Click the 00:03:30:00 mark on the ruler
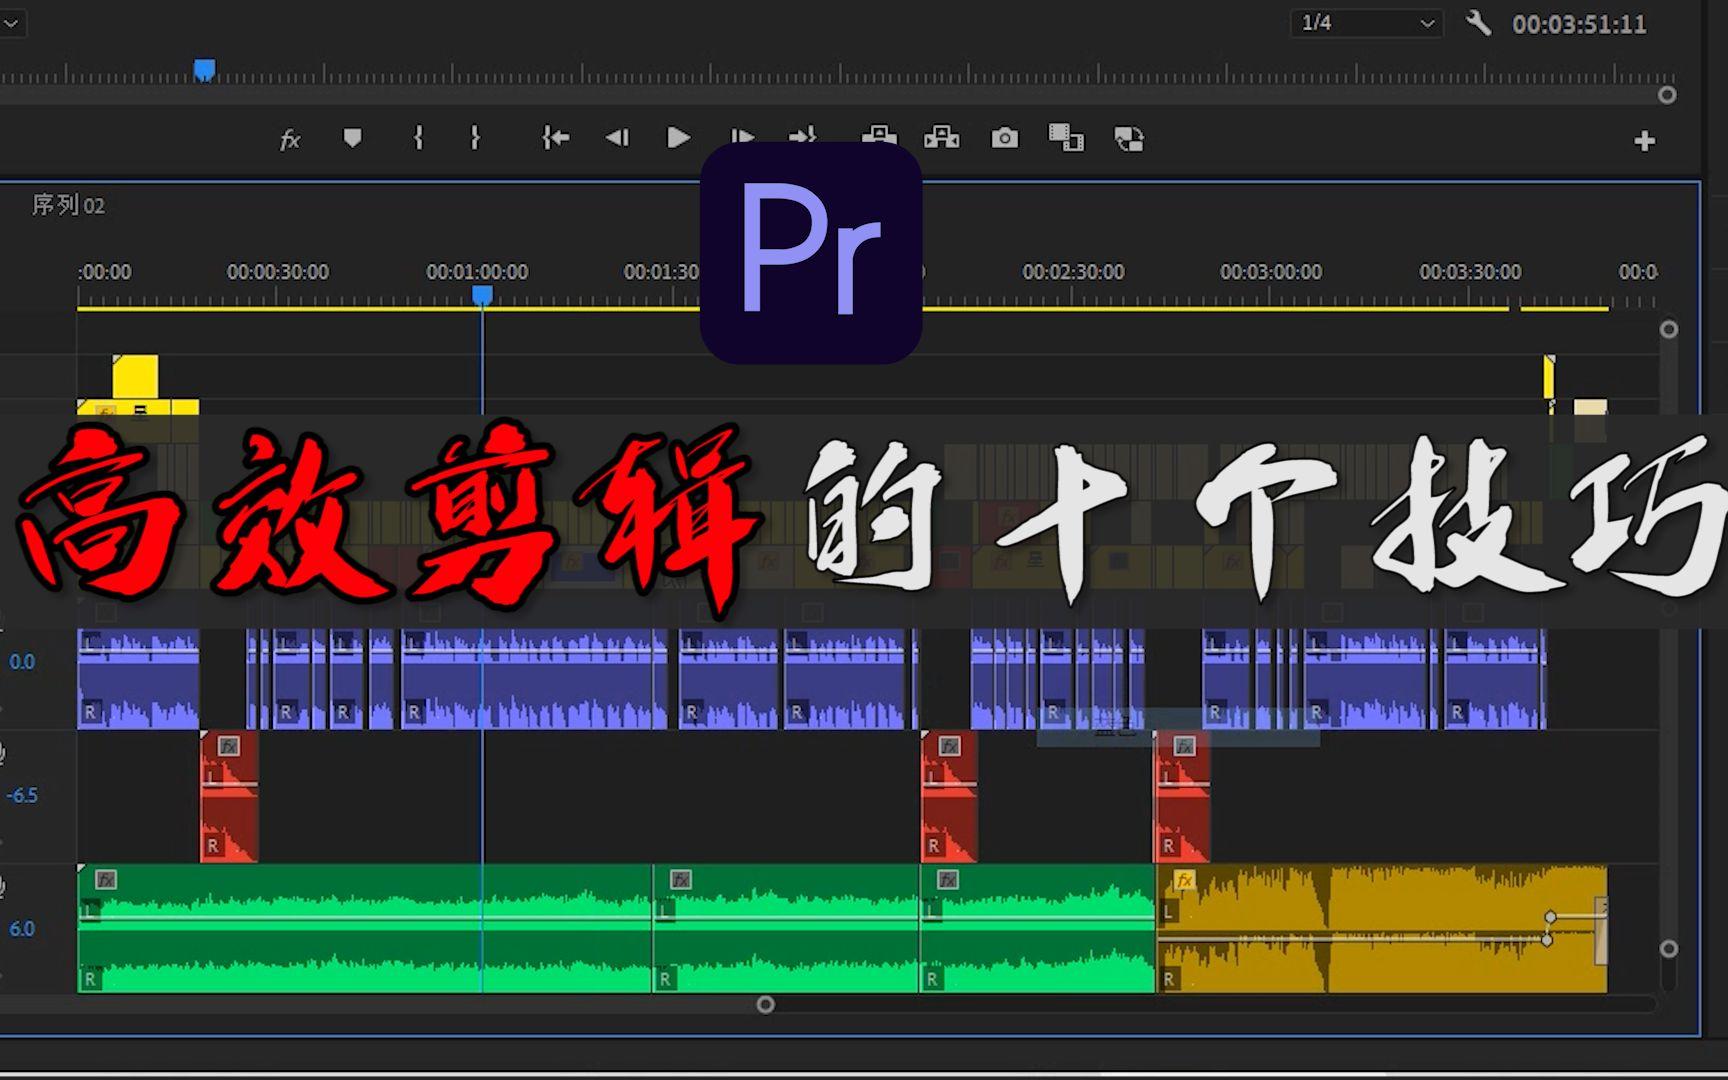 (x=1470, y=272)
